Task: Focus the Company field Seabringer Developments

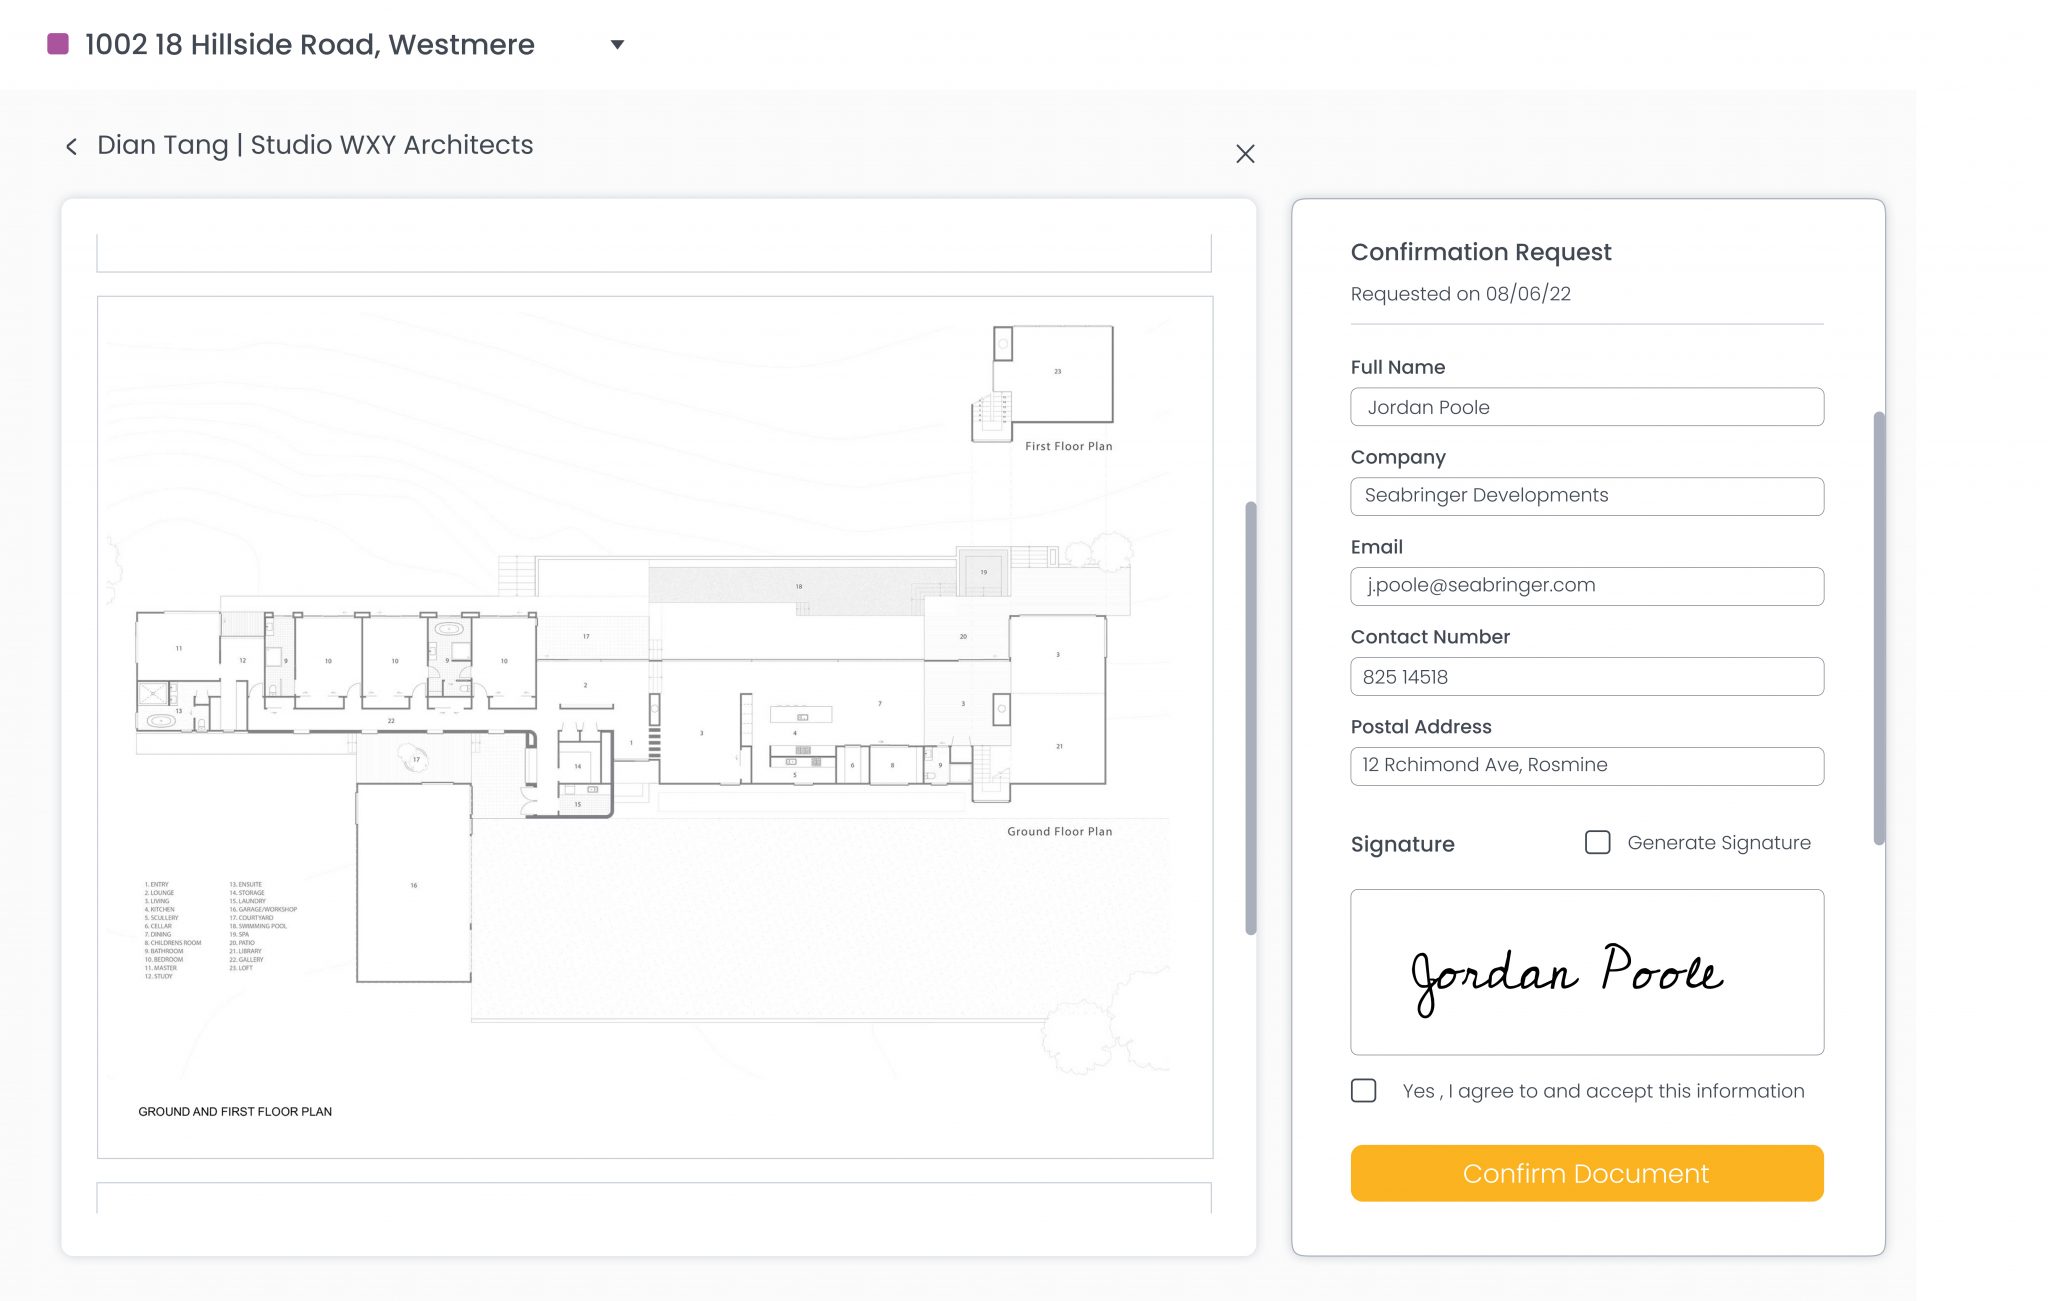Action: click(x=1586, y=496)
